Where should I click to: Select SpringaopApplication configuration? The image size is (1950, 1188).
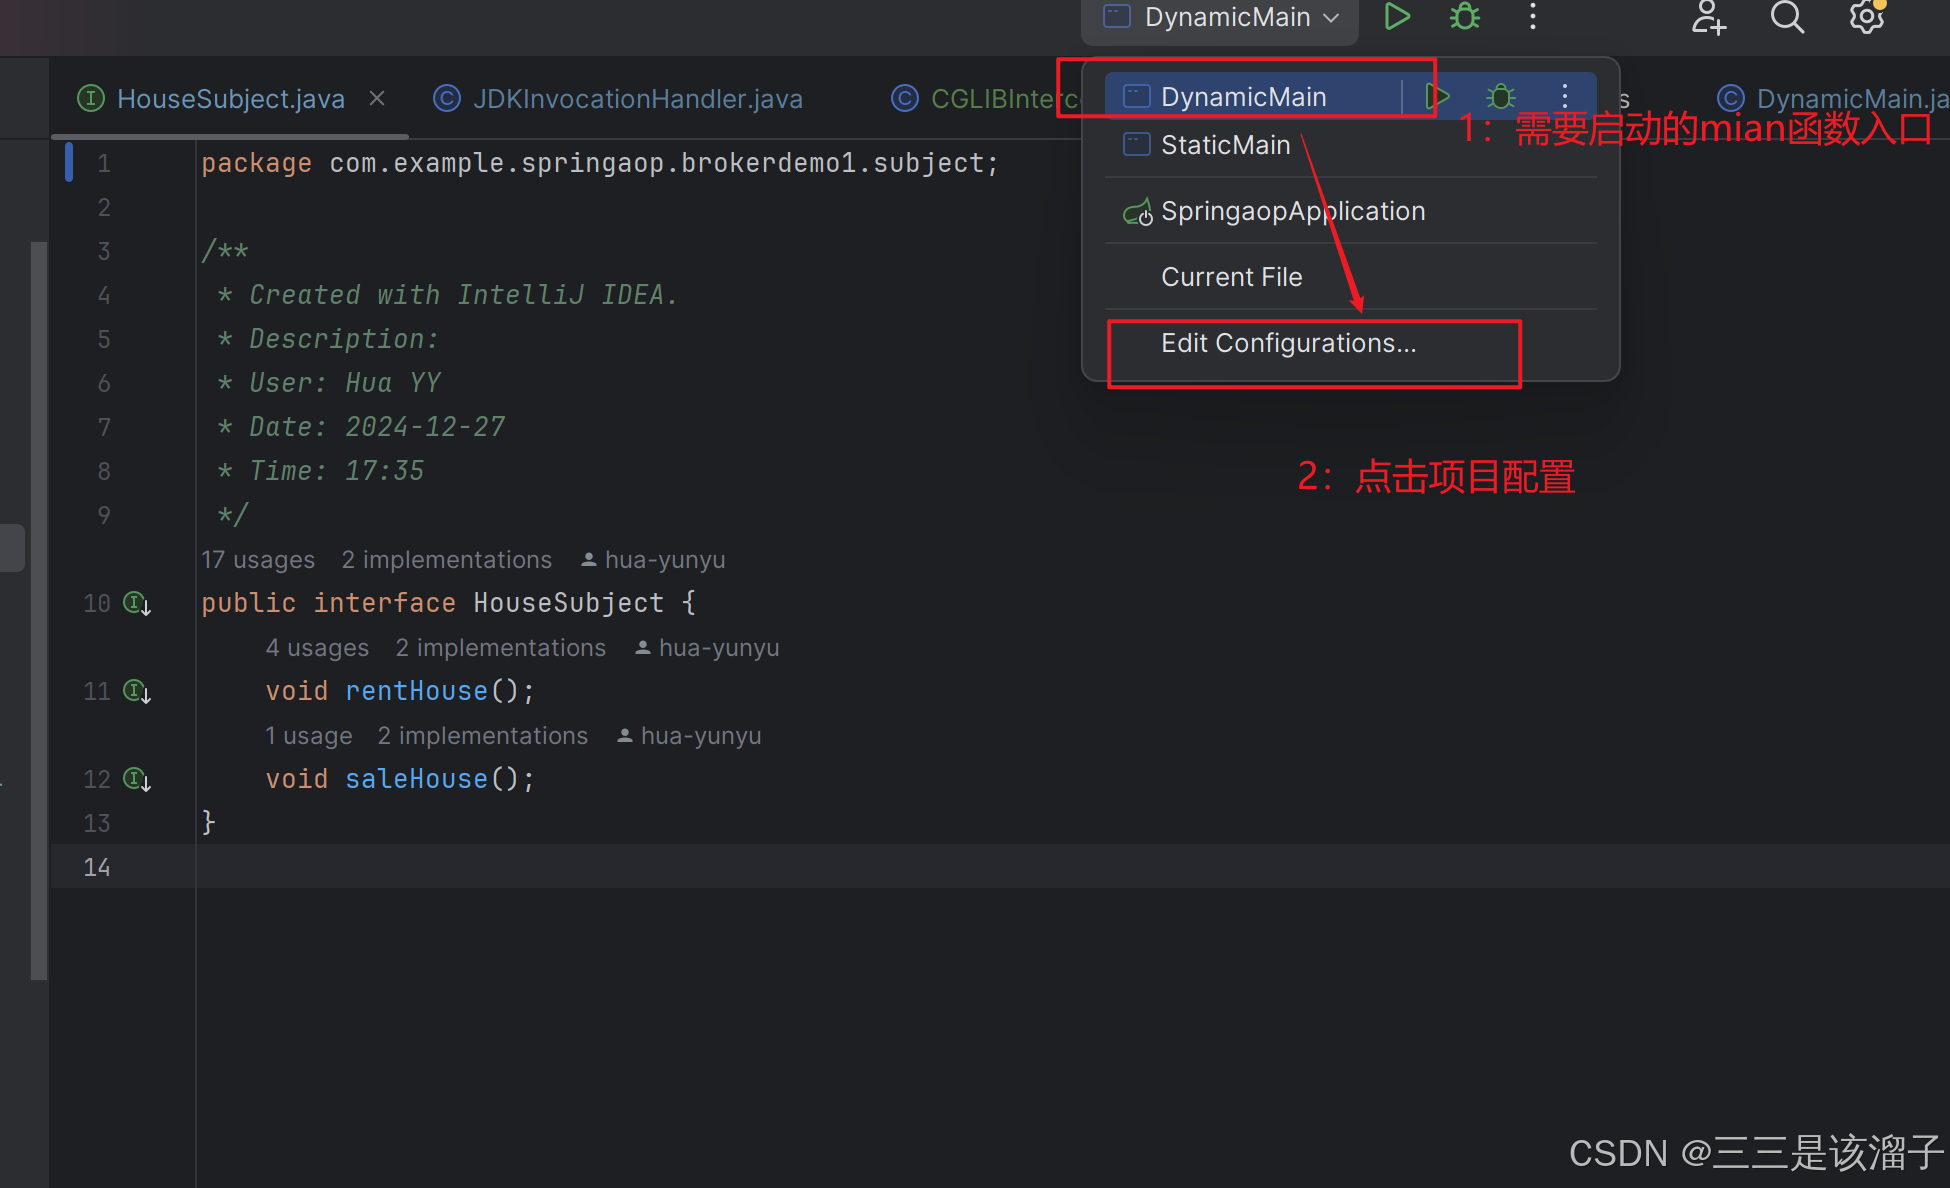(x=1292, y=210)
